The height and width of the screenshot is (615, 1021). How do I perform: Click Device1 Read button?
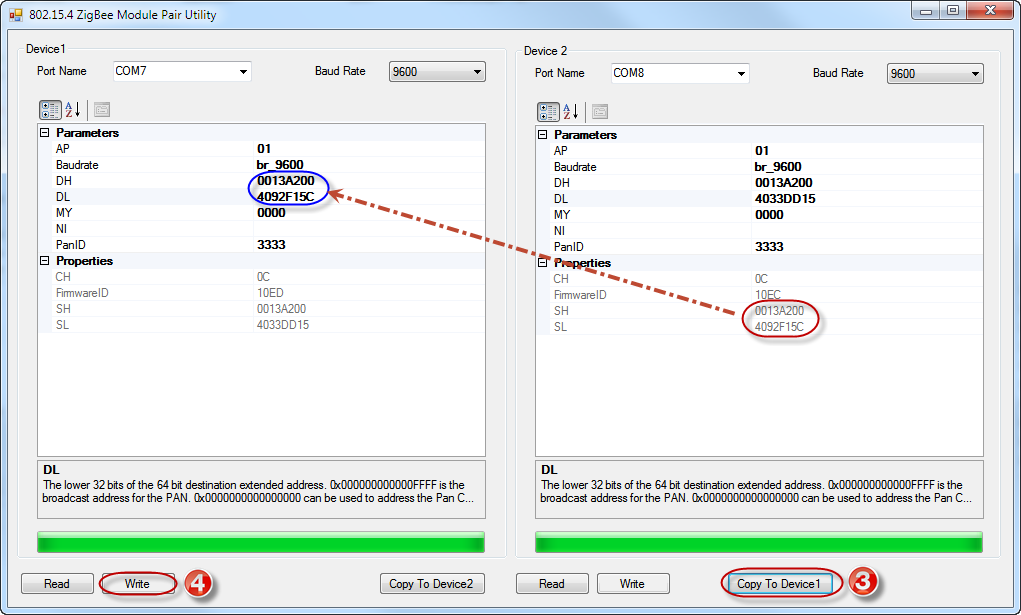(x=57, y=584)
